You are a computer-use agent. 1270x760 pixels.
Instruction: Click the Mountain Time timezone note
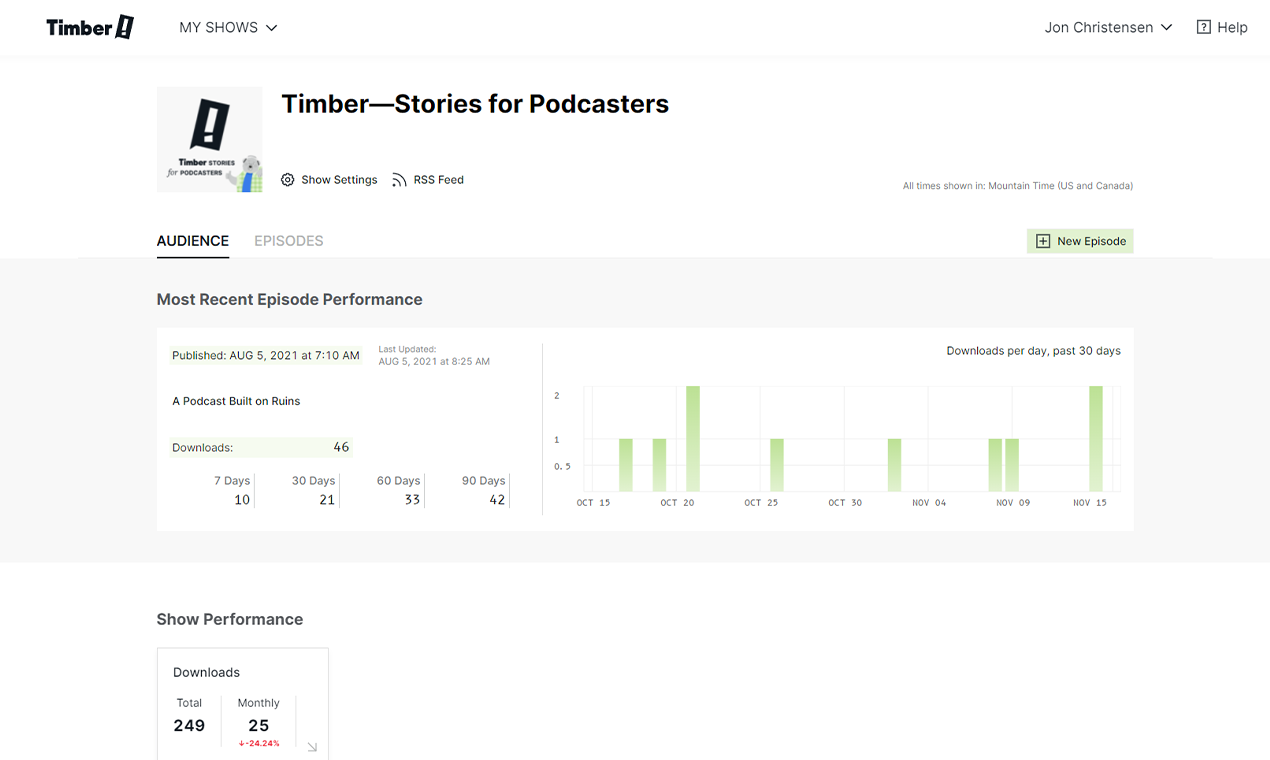pos(1018,186)
